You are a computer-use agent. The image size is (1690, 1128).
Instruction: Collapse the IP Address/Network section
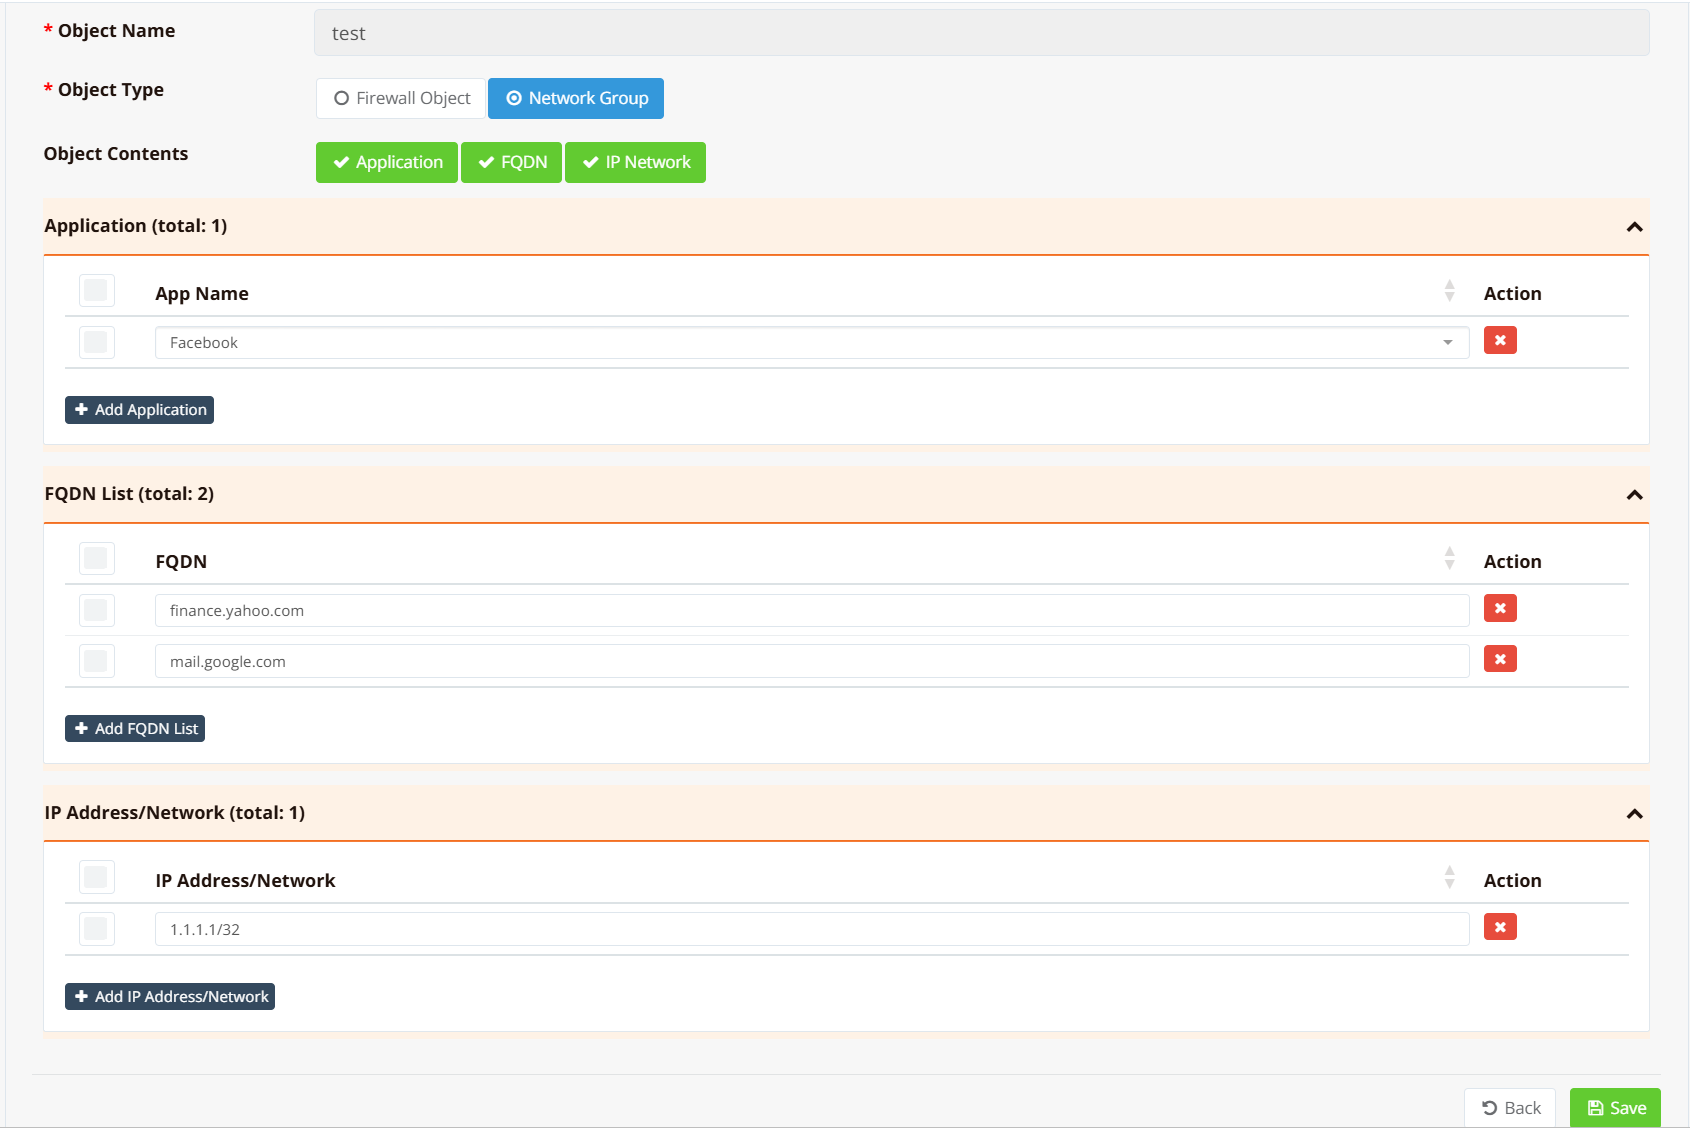click(x=1634, y=814)
